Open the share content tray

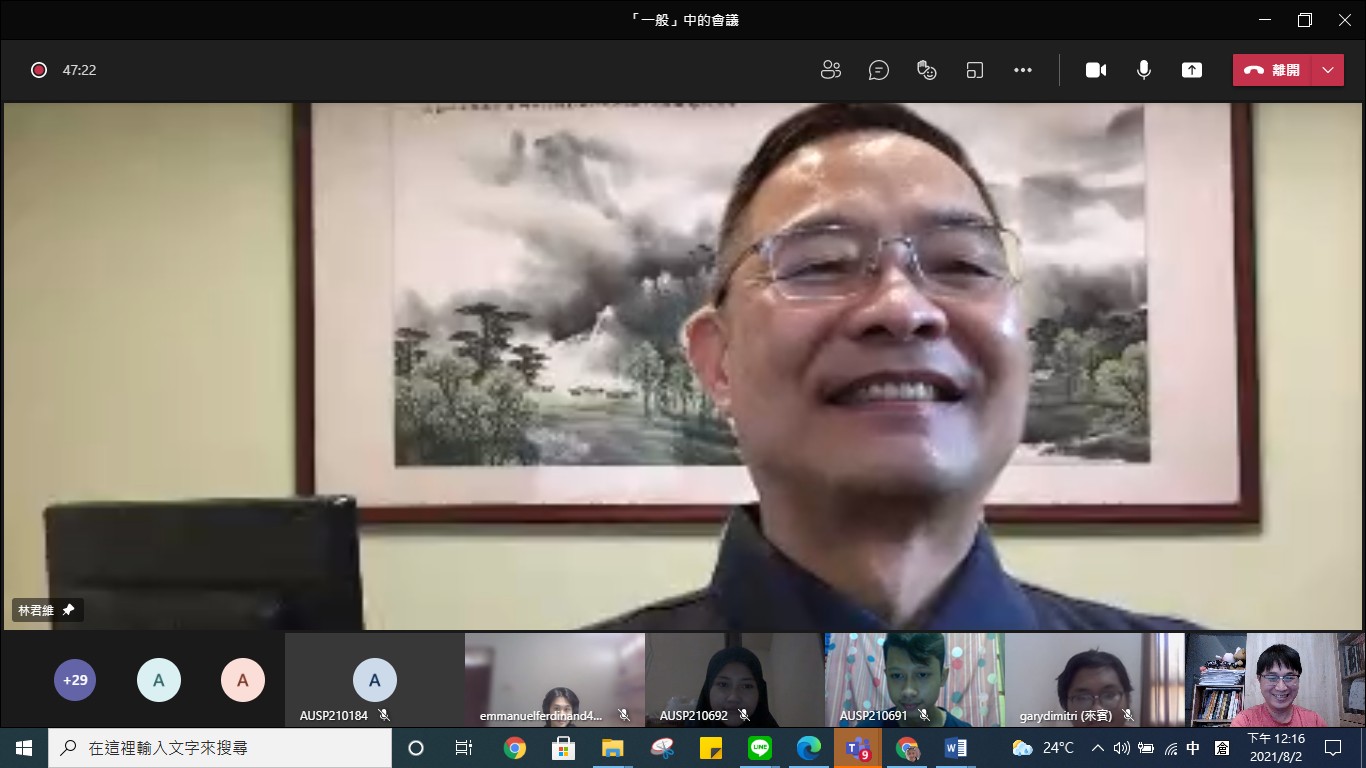tap(1192, 70)
